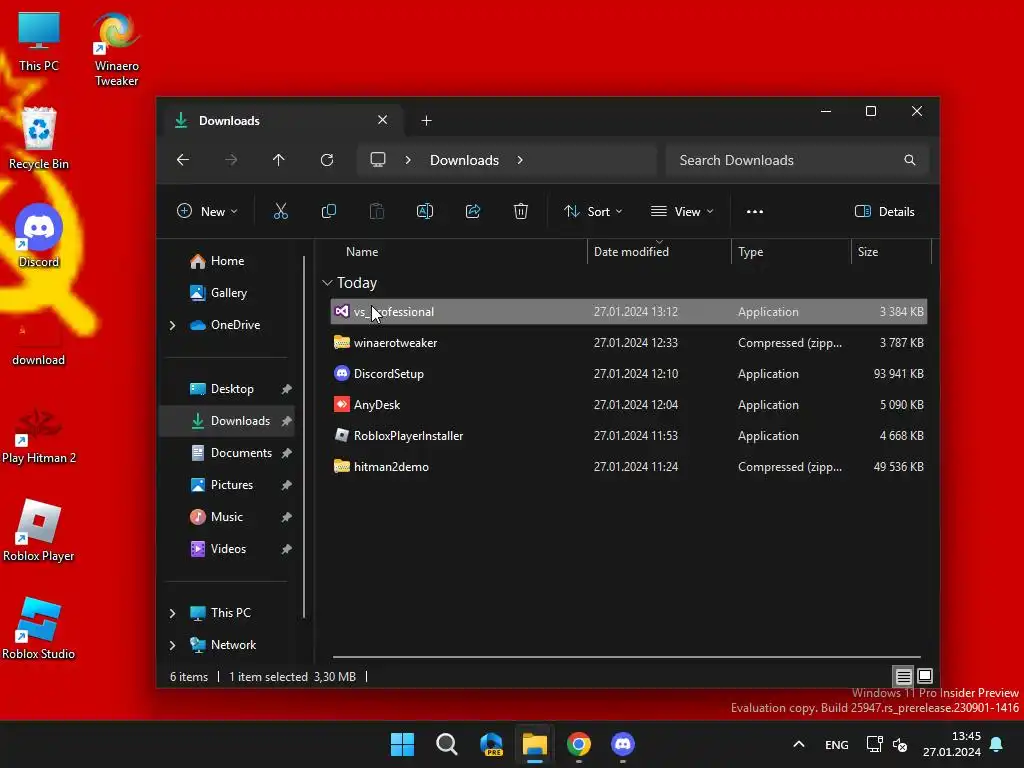Click the PC monitor icon in address bar
Image resolution: width=1024 pixels, height=768 pixels.
377,160
